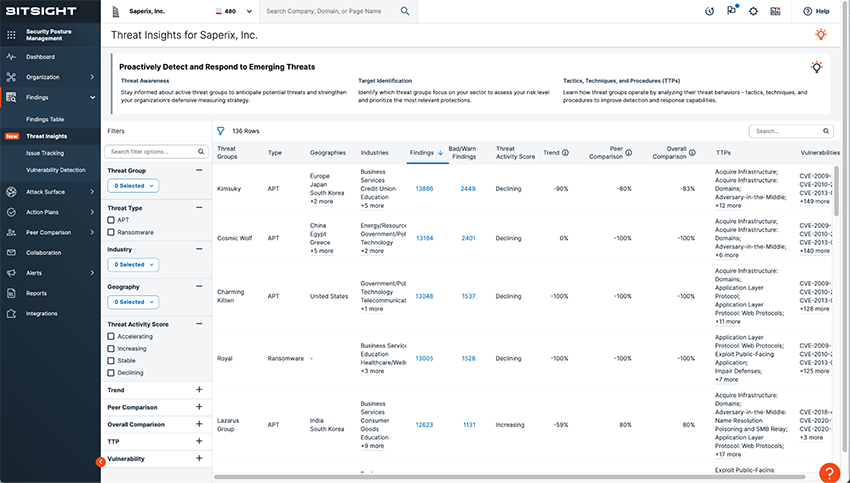Select Threat Insights in sidebar

pyautogui.click(x=47, y=137)
